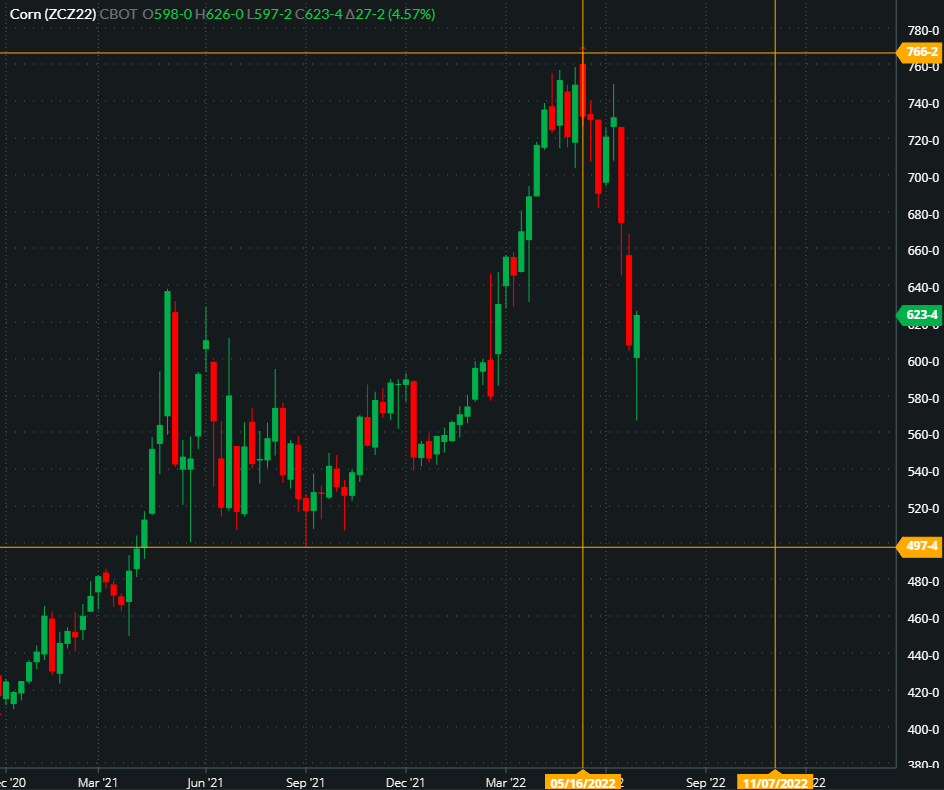Click the green 623-4 current price tag
The width and height of the screenshot is (944, 790).
coord(921,315)
